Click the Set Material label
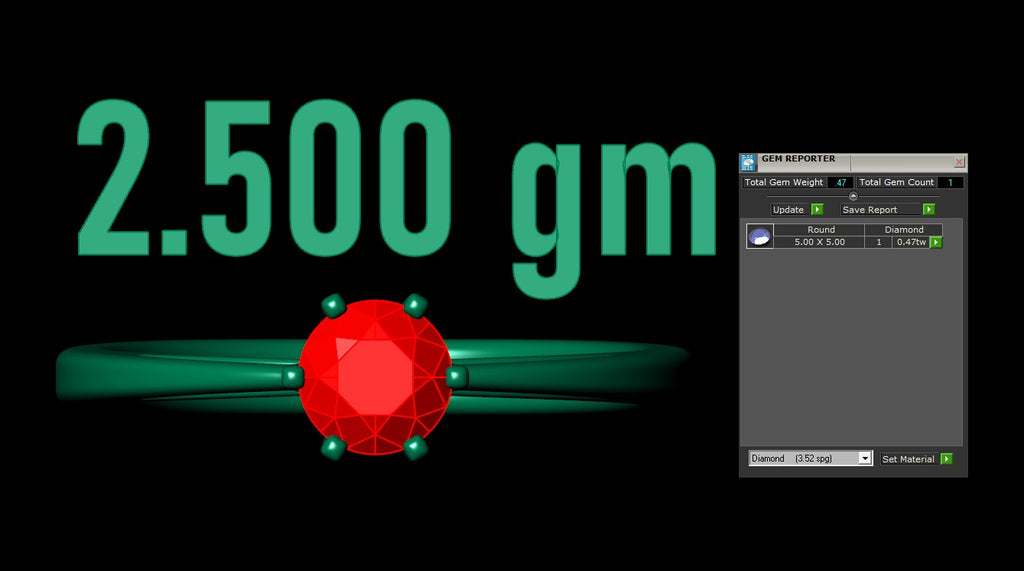This screenshot has height=571, width=1024. 908,459
